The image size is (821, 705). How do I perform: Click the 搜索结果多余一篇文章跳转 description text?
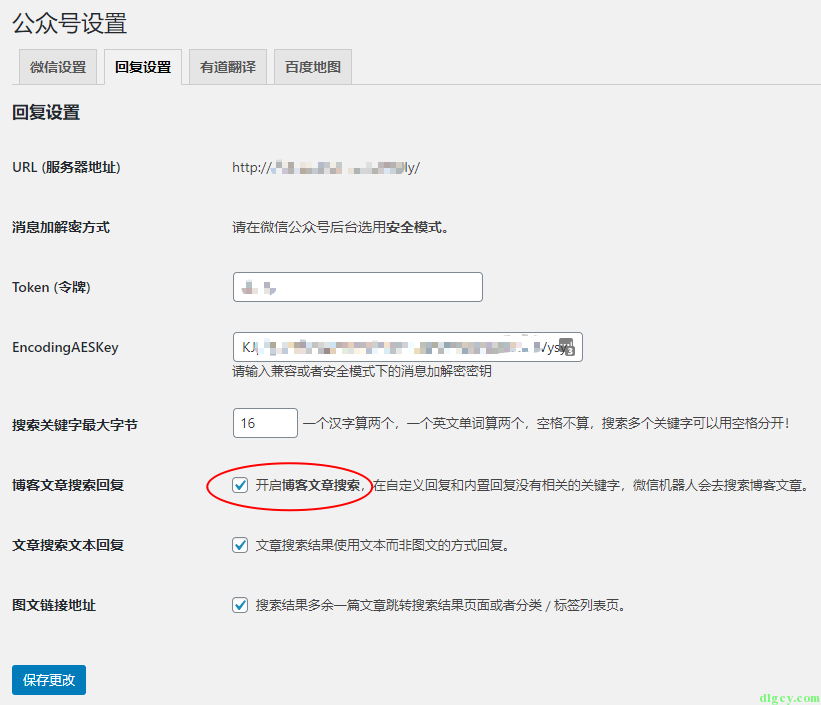click(440, 605)
